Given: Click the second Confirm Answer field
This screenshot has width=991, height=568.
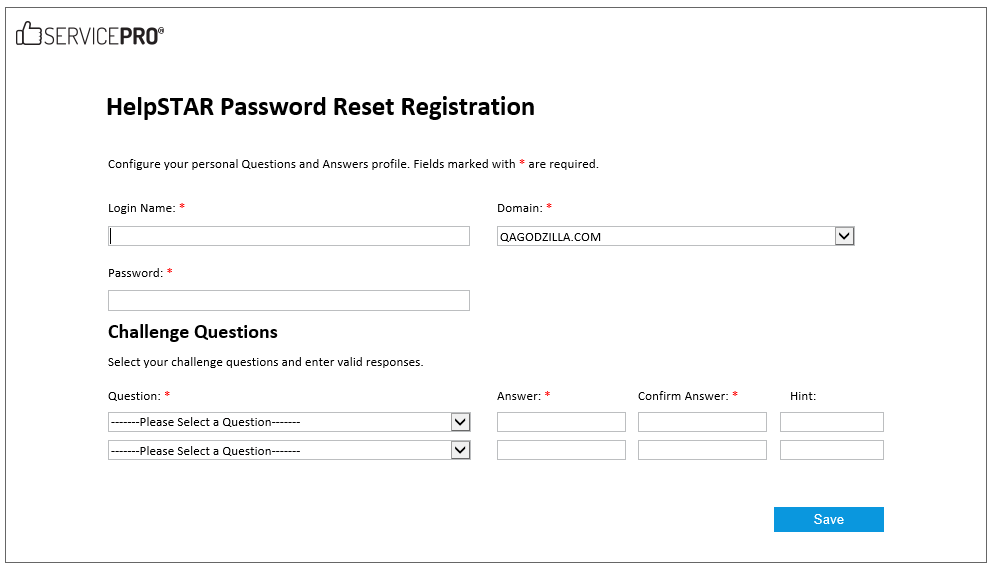Looking at the screenshot, I should pyautogui.click(x=702, y=450).
